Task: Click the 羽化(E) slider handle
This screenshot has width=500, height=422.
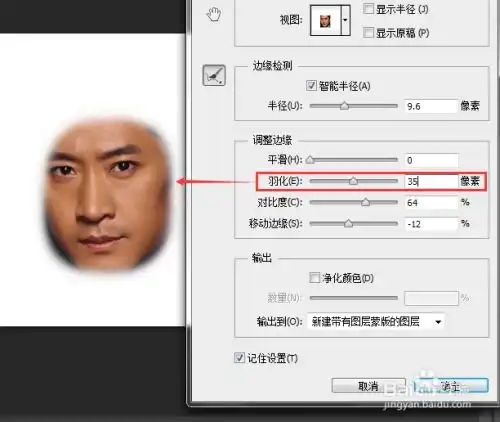Action: (x=353, y=181)
